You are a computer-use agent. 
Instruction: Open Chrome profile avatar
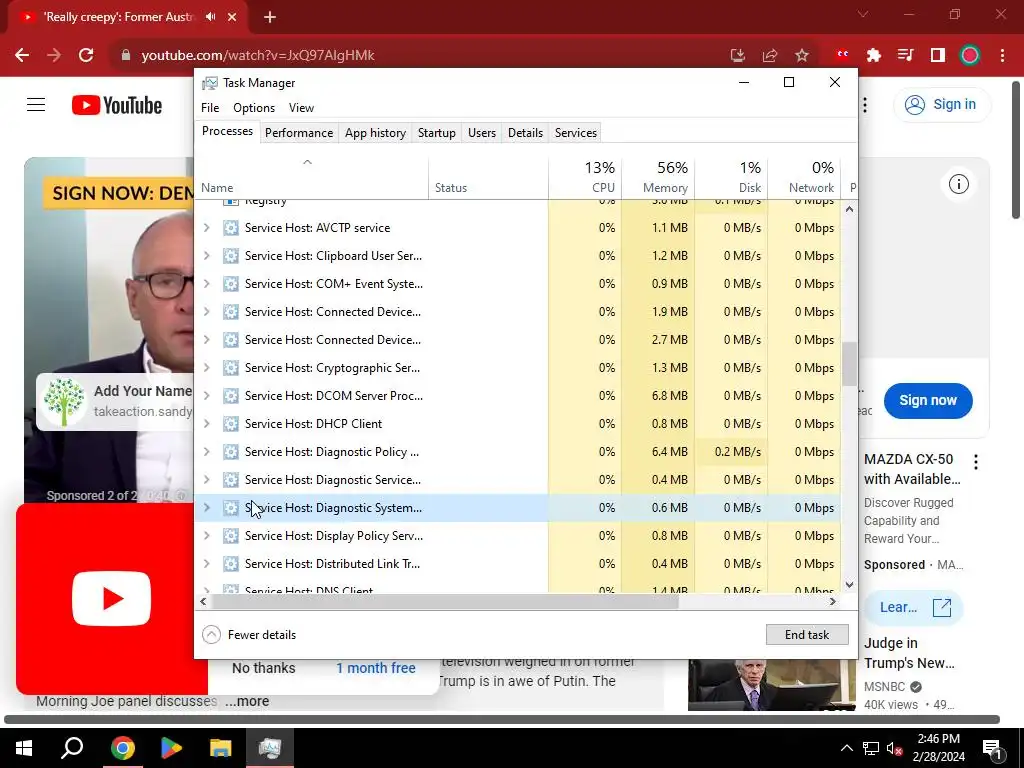[x=970, y=56]
